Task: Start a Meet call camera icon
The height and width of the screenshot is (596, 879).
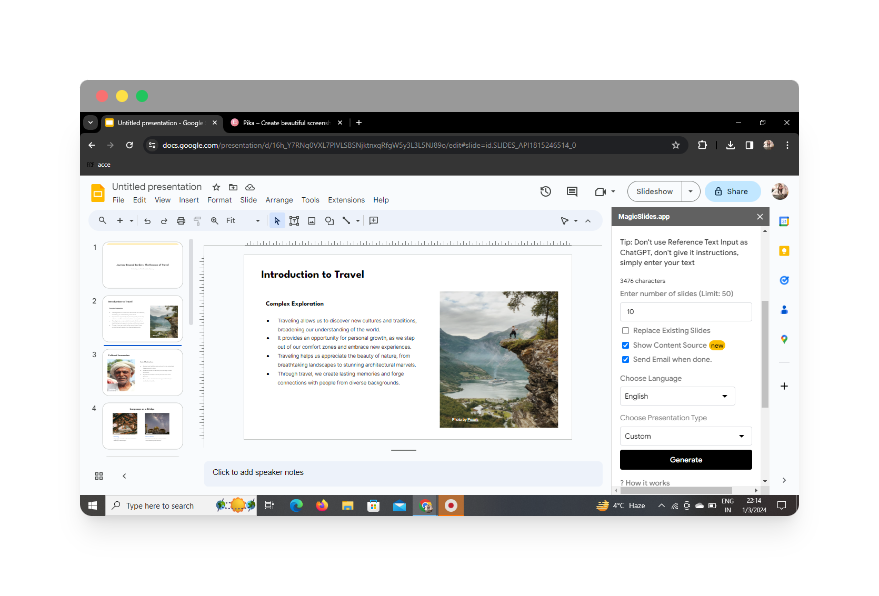Action: [600, 192]
